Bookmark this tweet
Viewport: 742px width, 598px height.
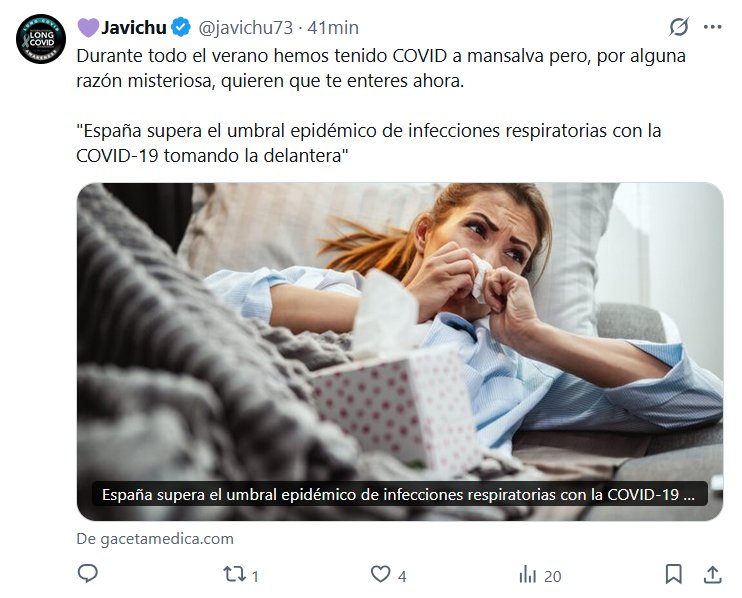pos(673,574)
